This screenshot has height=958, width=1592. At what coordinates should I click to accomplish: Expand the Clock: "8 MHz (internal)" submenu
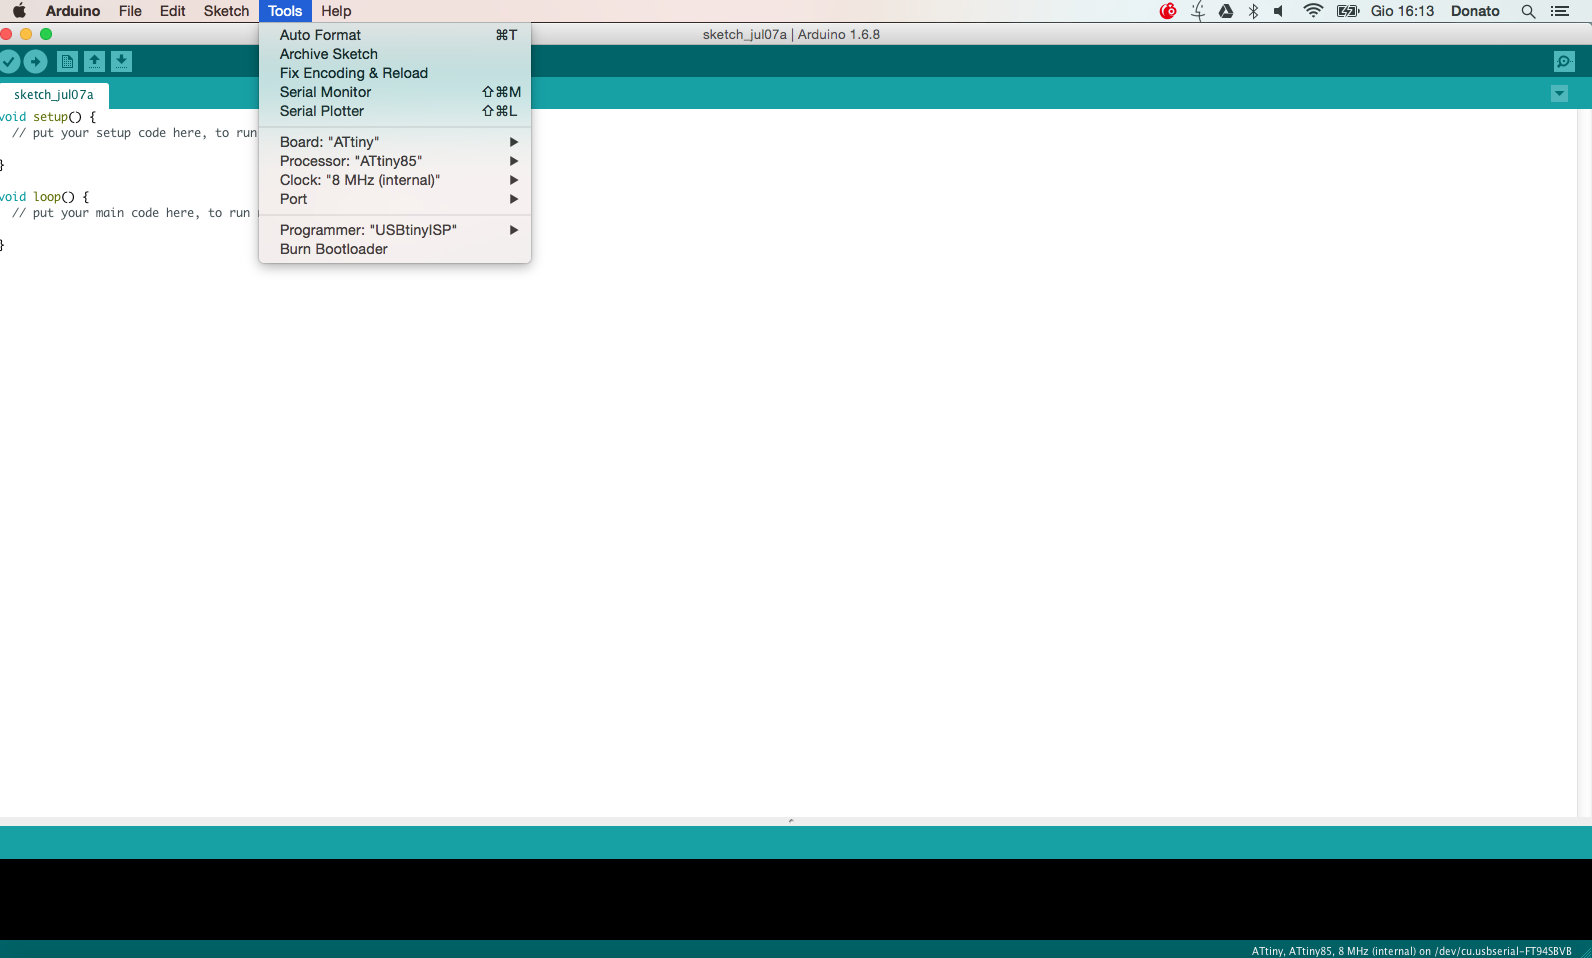point(395,180)
